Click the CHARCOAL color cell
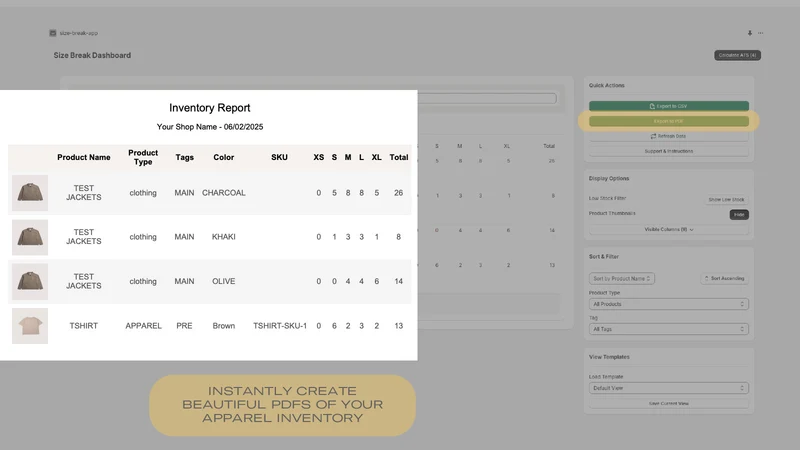Image resolution: width=800 pixels, height=450 pixels. (223, 193)
